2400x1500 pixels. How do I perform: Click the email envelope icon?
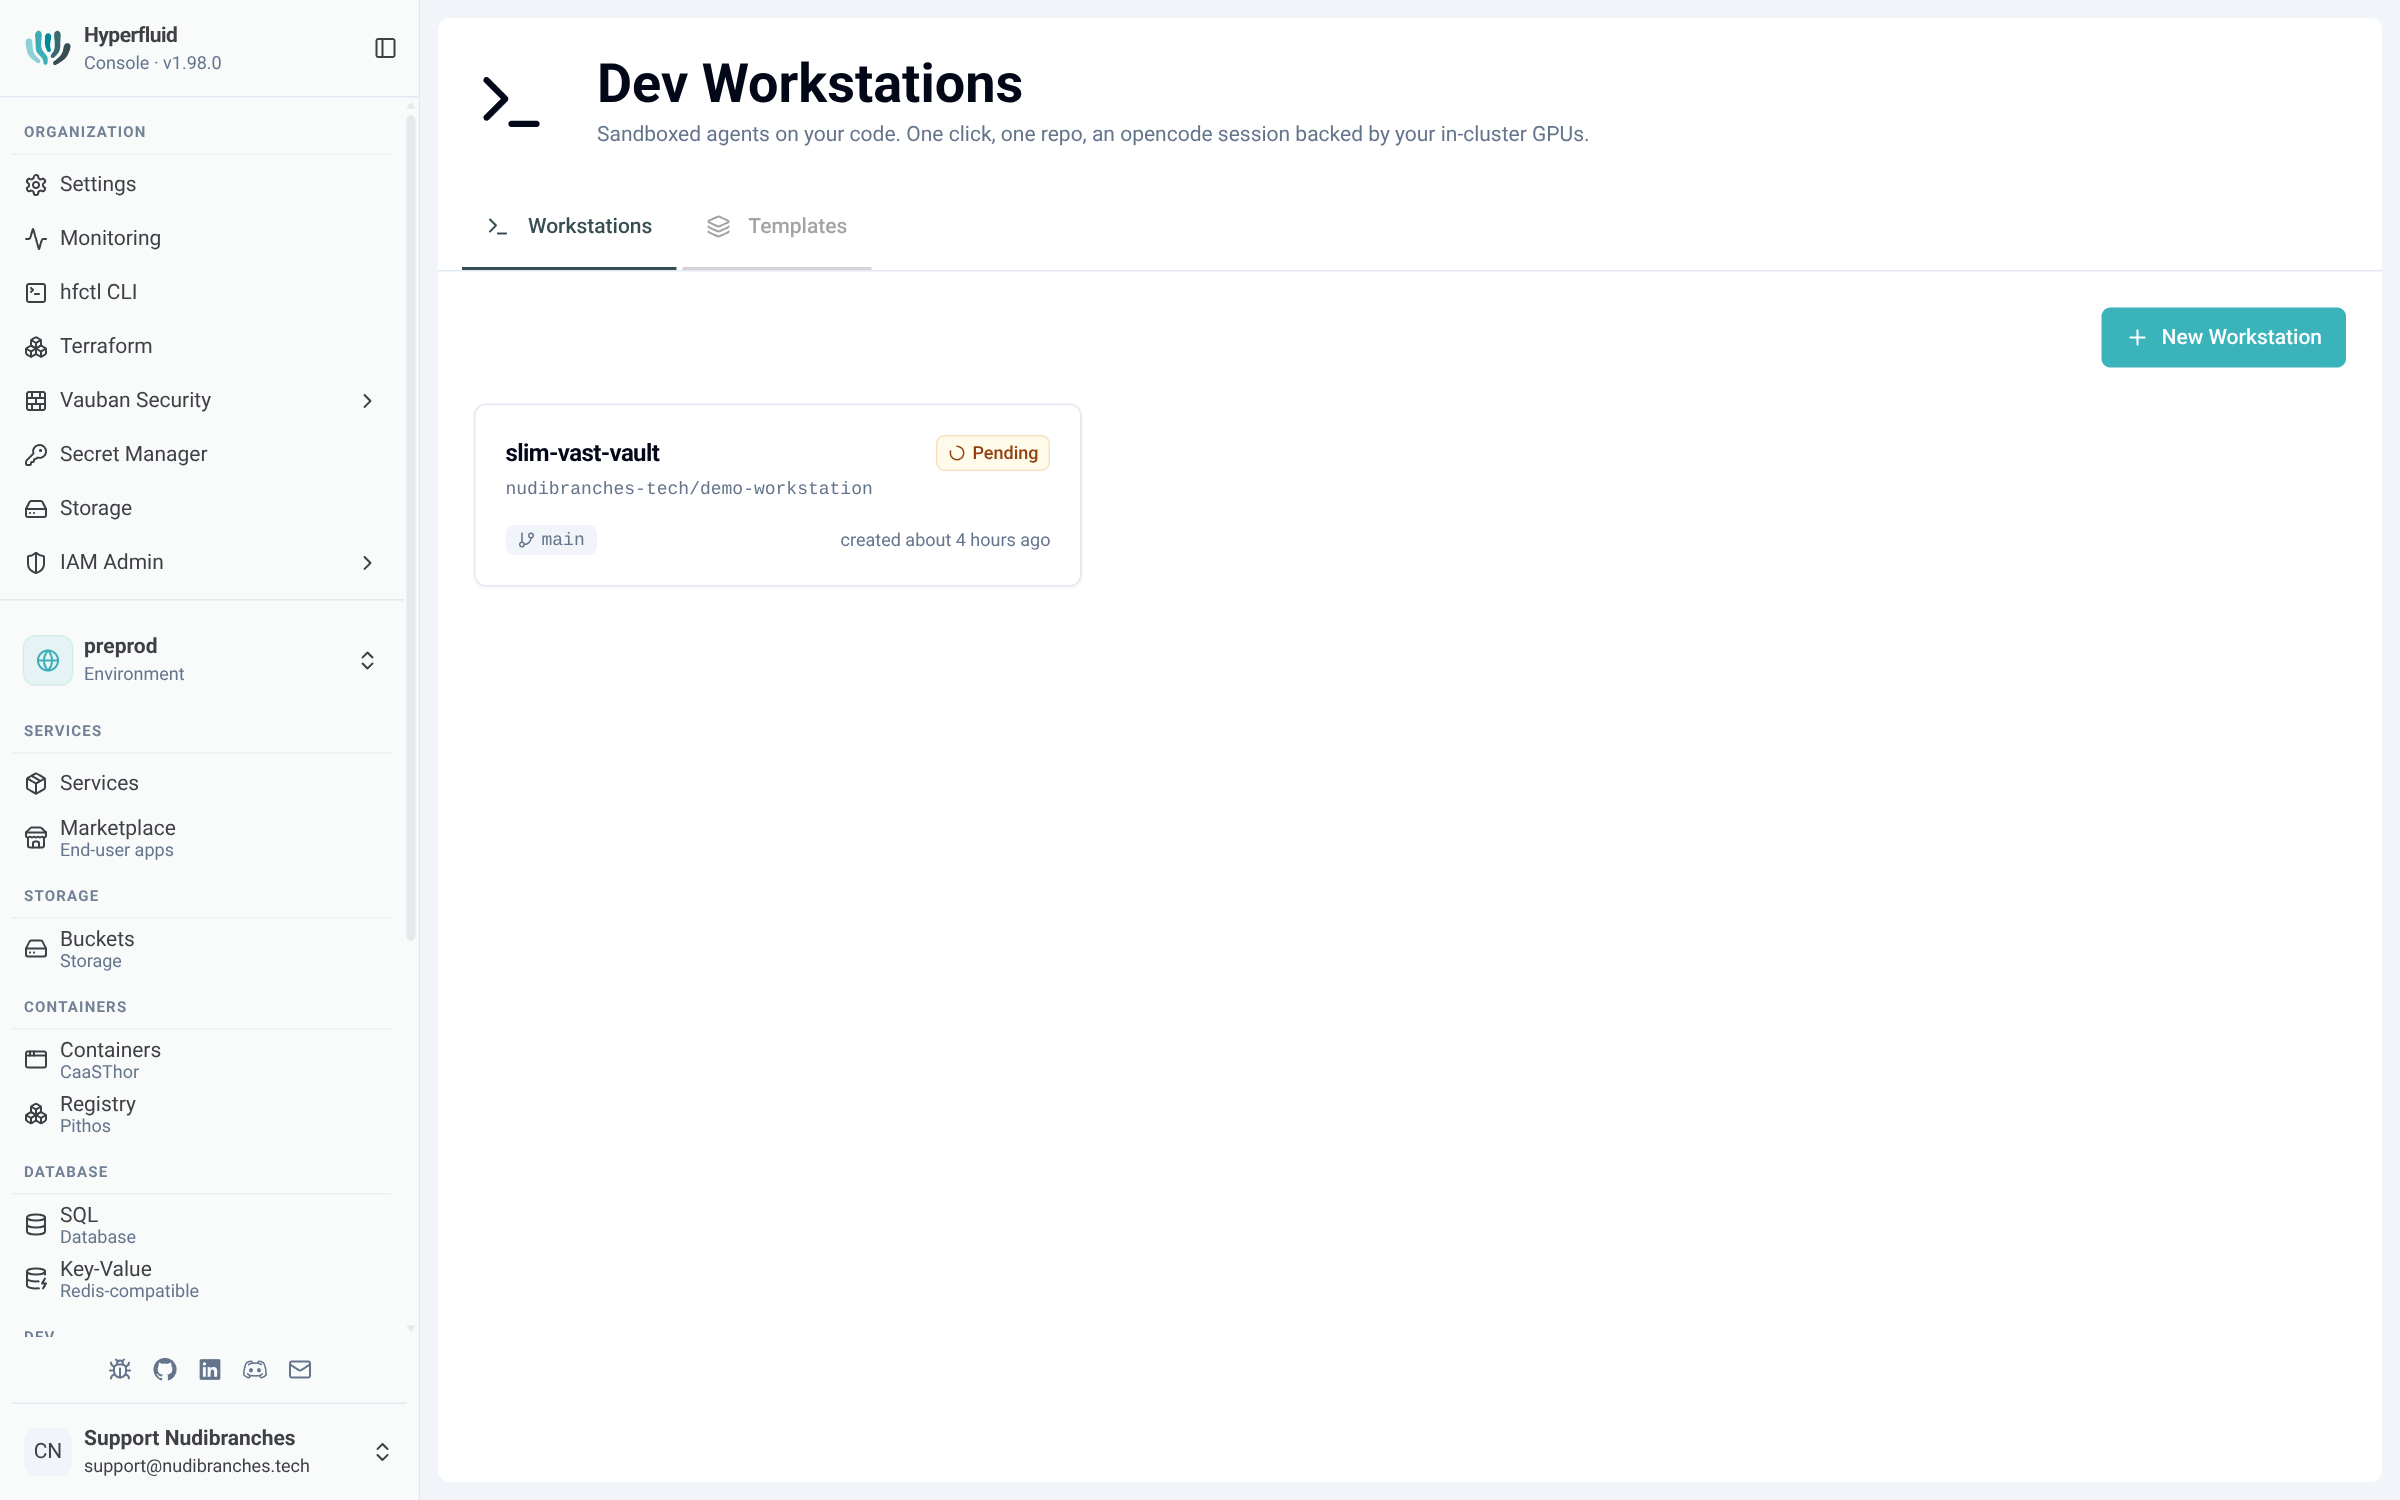click(x=300, y=1370)
